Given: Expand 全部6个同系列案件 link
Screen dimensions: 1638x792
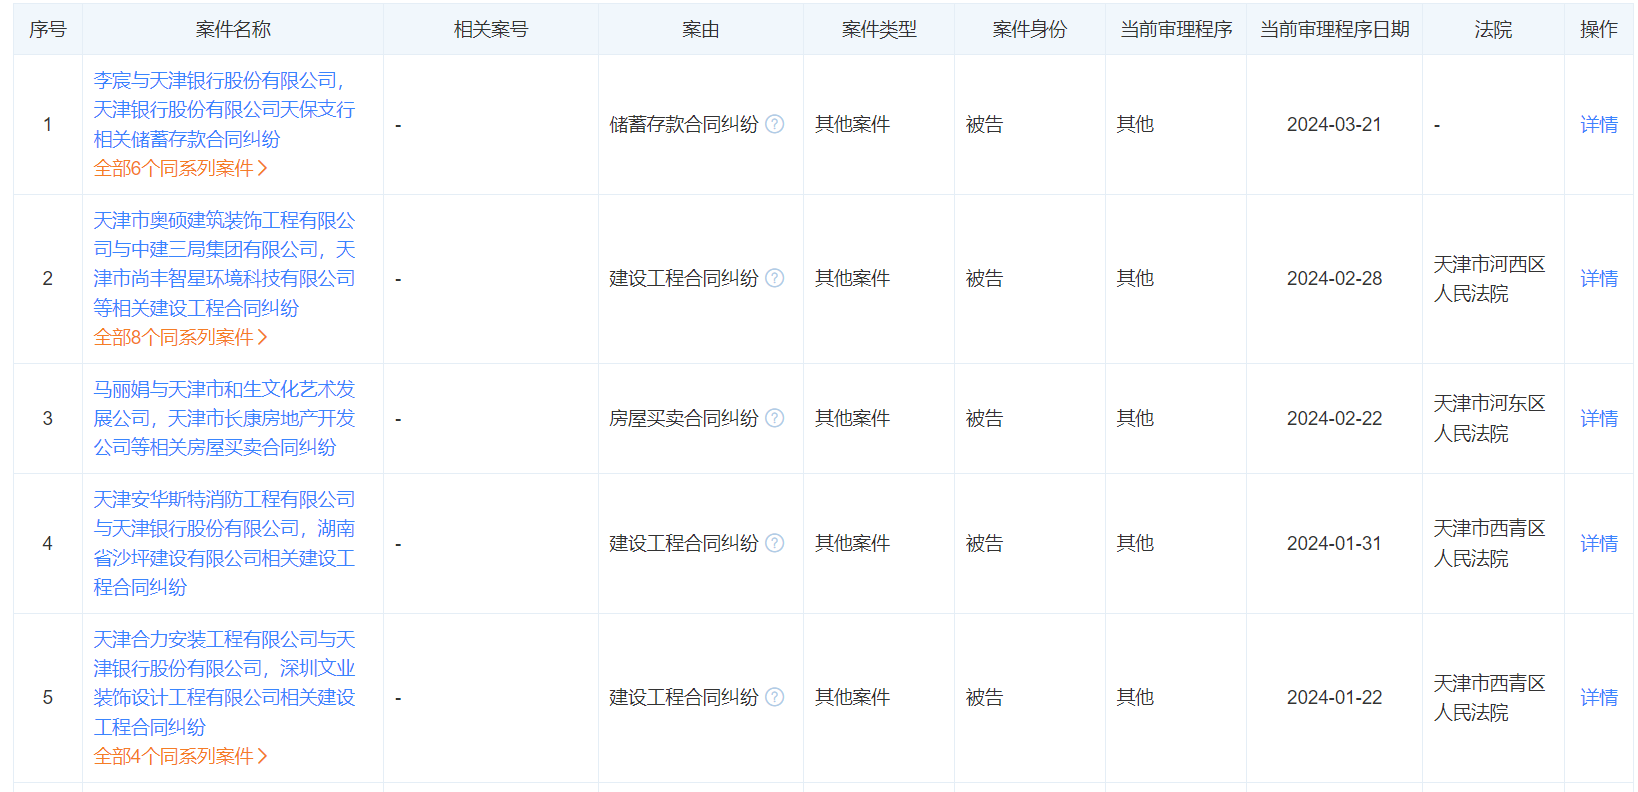Looking at the screenshot, I should point(180,168).
